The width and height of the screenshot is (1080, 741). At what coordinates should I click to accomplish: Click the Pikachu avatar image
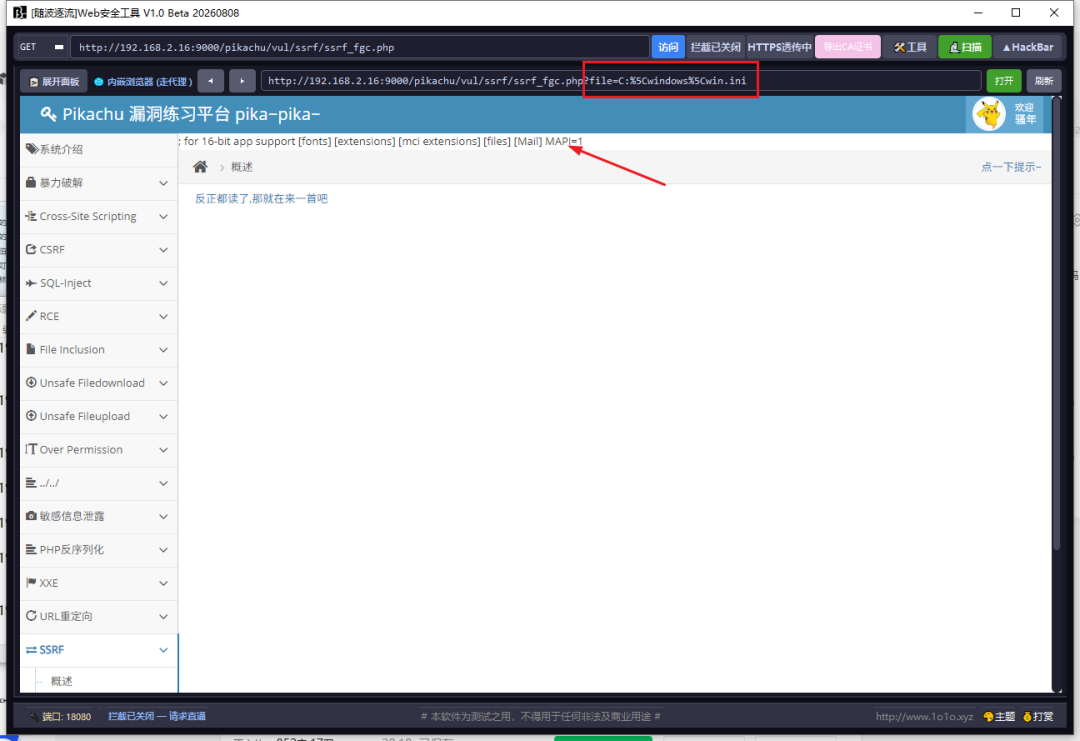click(x=989, y=114)
